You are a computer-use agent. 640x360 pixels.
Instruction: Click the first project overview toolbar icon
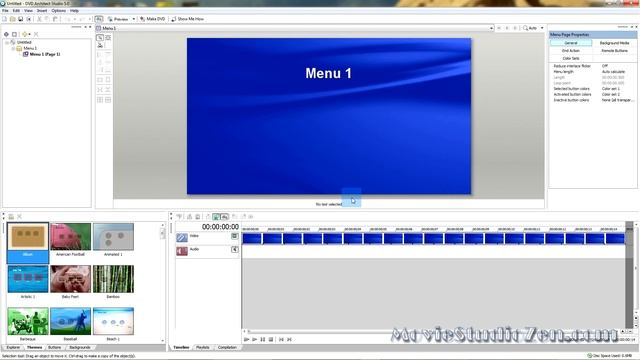[x=6, y=34]
